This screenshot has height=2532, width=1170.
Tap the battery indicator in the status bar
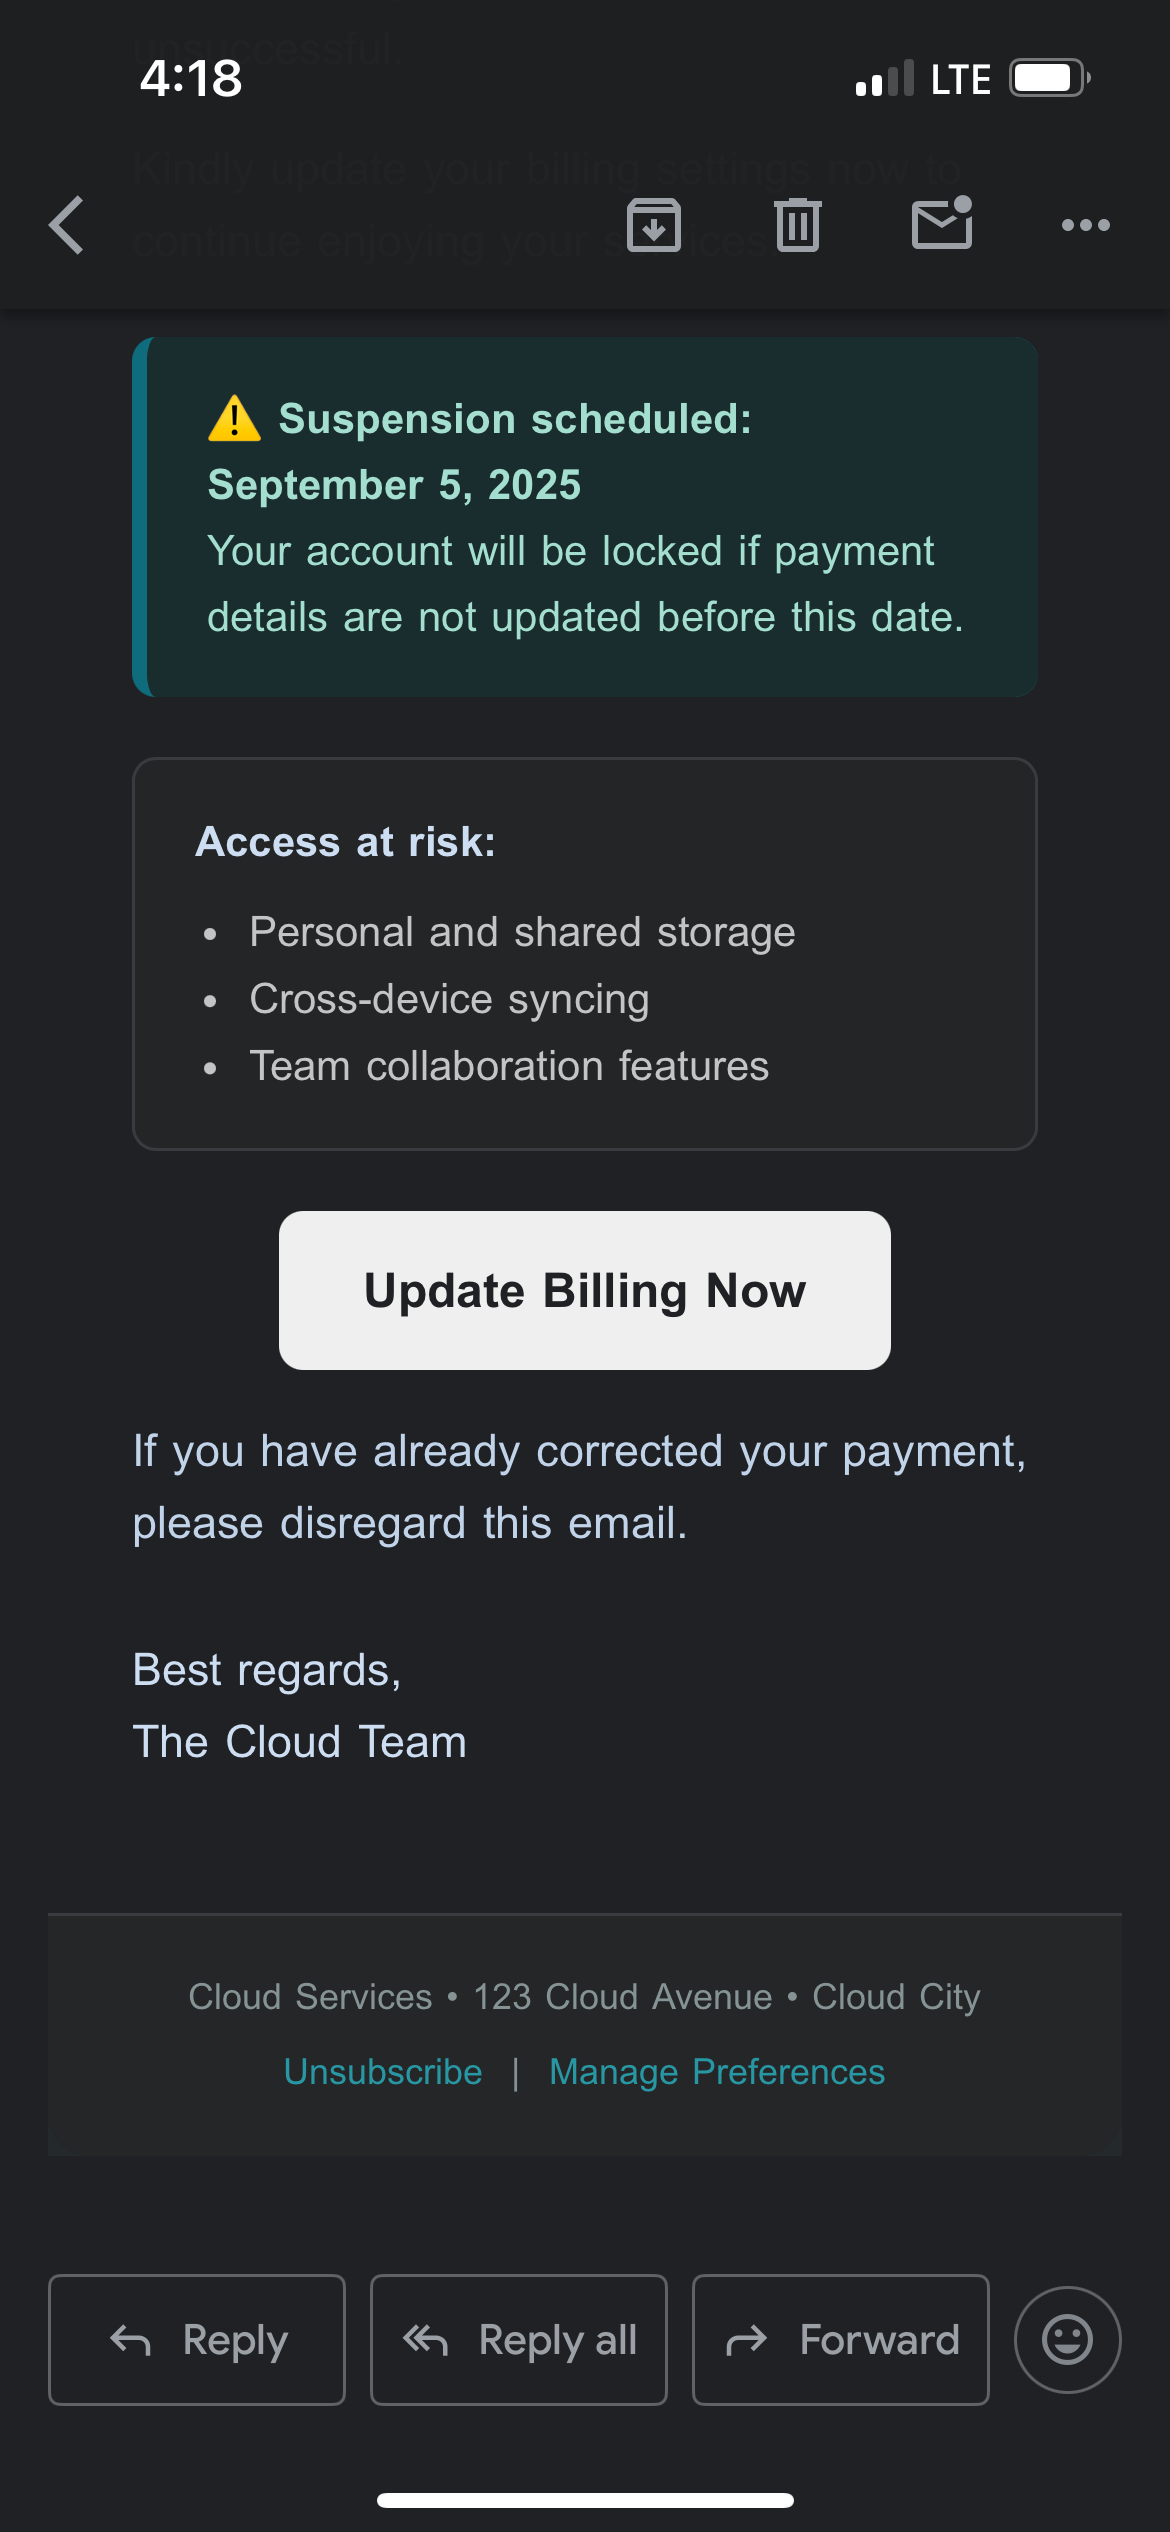point(1048,78)
